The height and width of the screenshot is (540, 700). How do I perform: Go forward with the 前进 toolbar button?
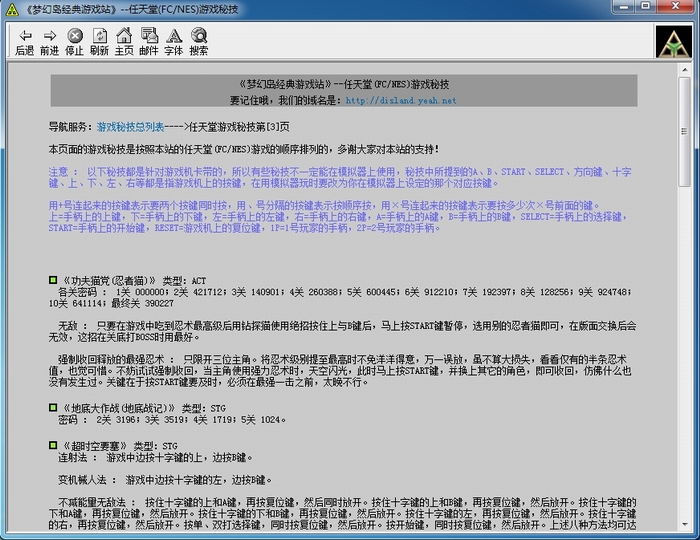click(50, 42)
